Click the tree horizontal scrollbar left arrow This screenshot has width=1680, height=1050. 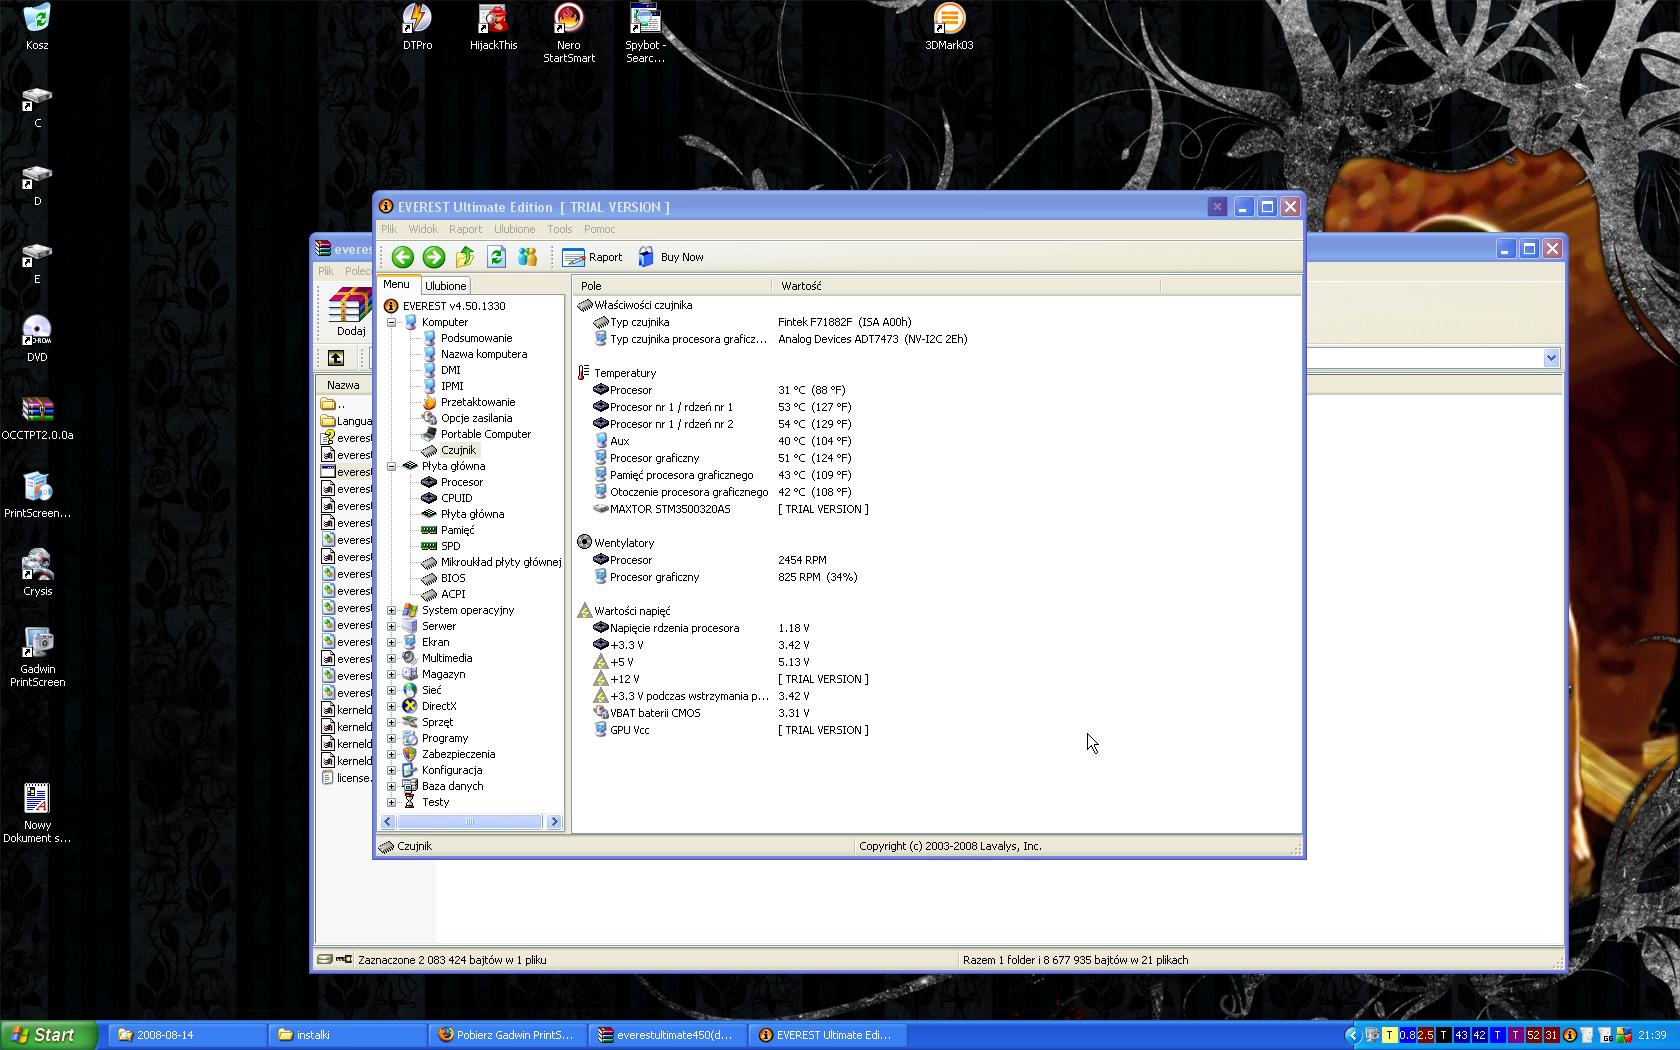coord(388,822)
